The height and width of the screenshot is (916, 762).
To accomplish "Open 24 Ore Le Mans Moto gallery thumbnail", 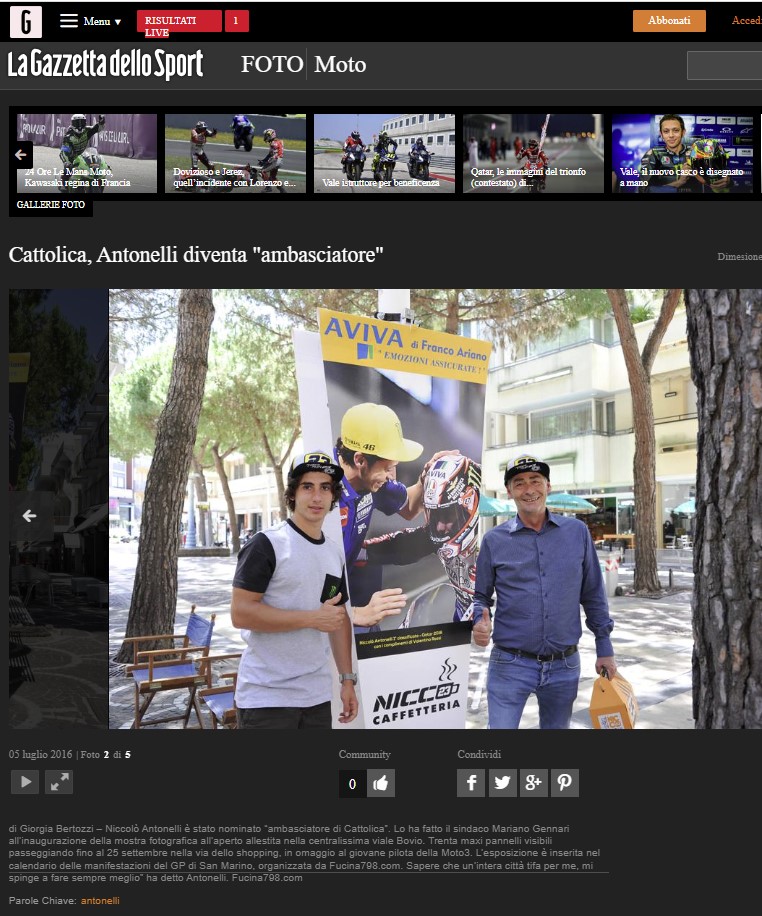I will [87, 153].
